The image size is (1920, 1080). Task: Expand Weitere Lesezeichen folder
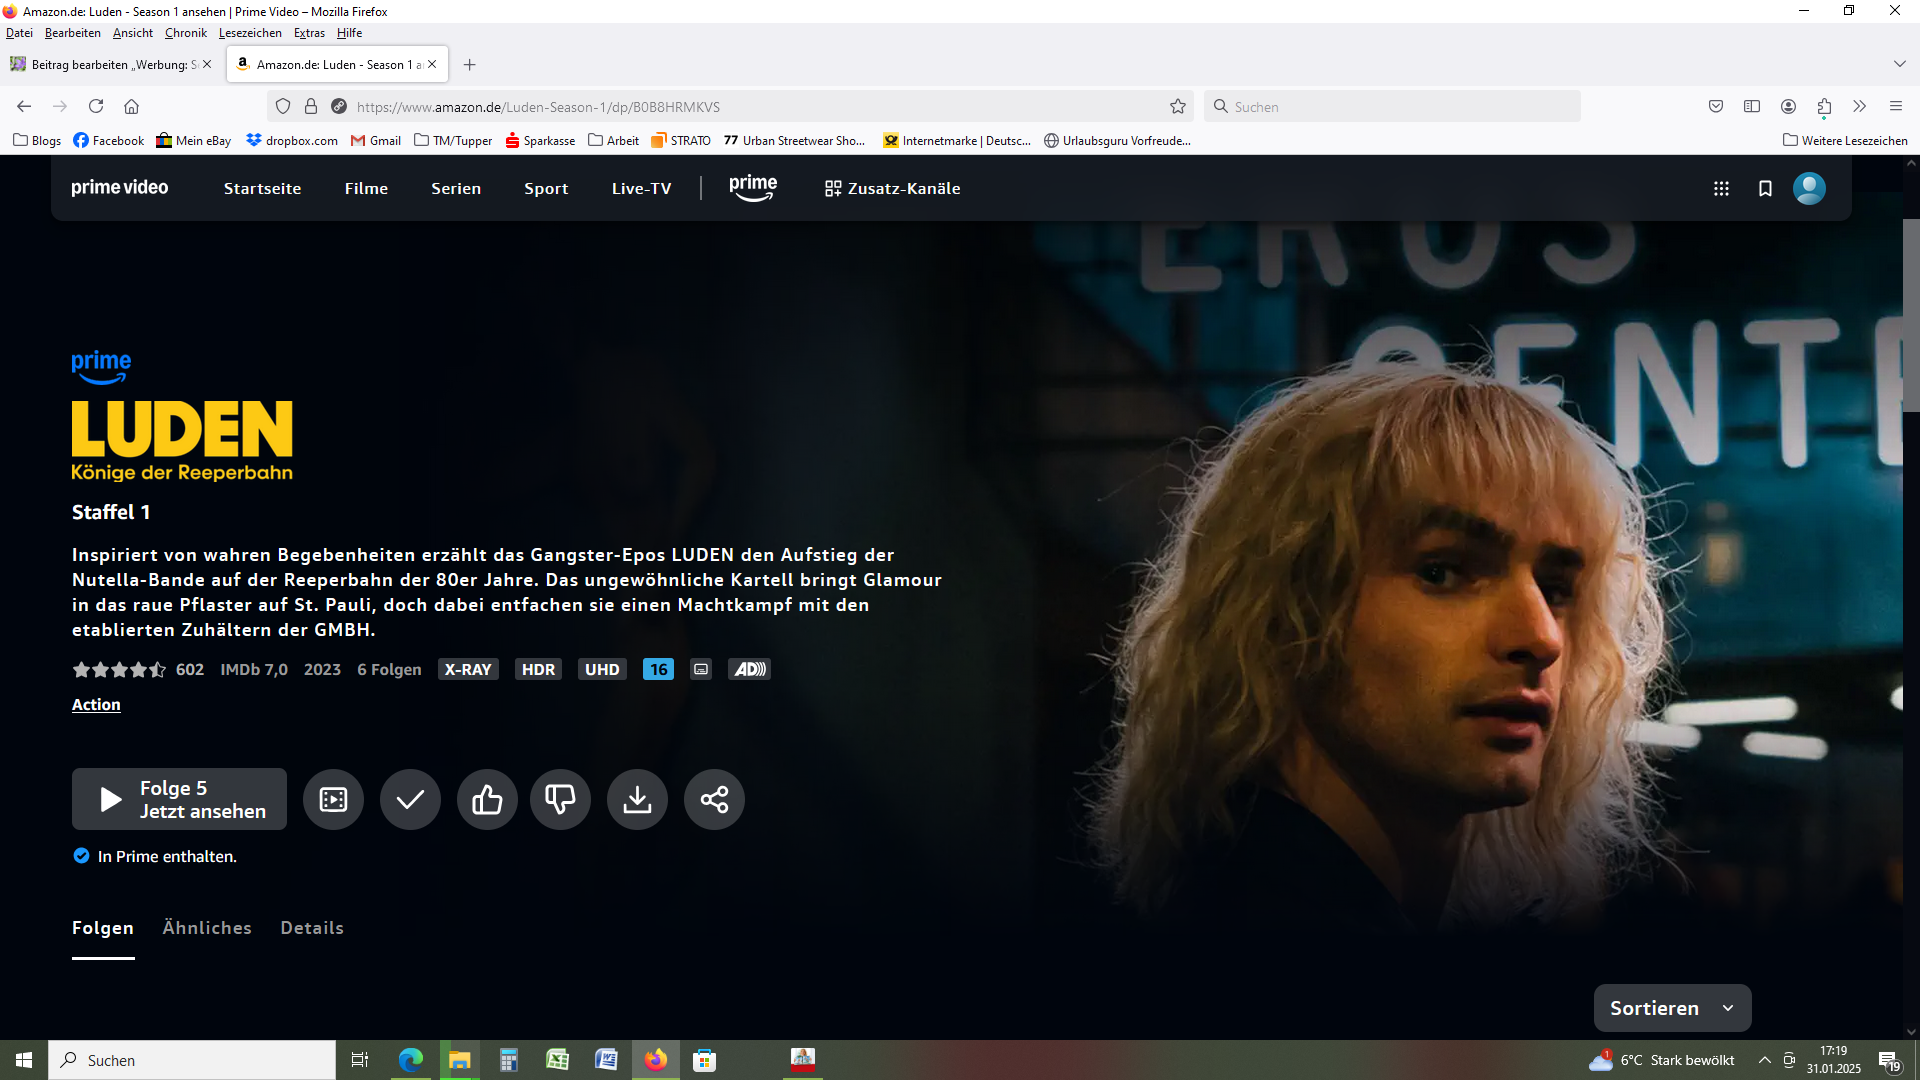(x=1845, y=141)
